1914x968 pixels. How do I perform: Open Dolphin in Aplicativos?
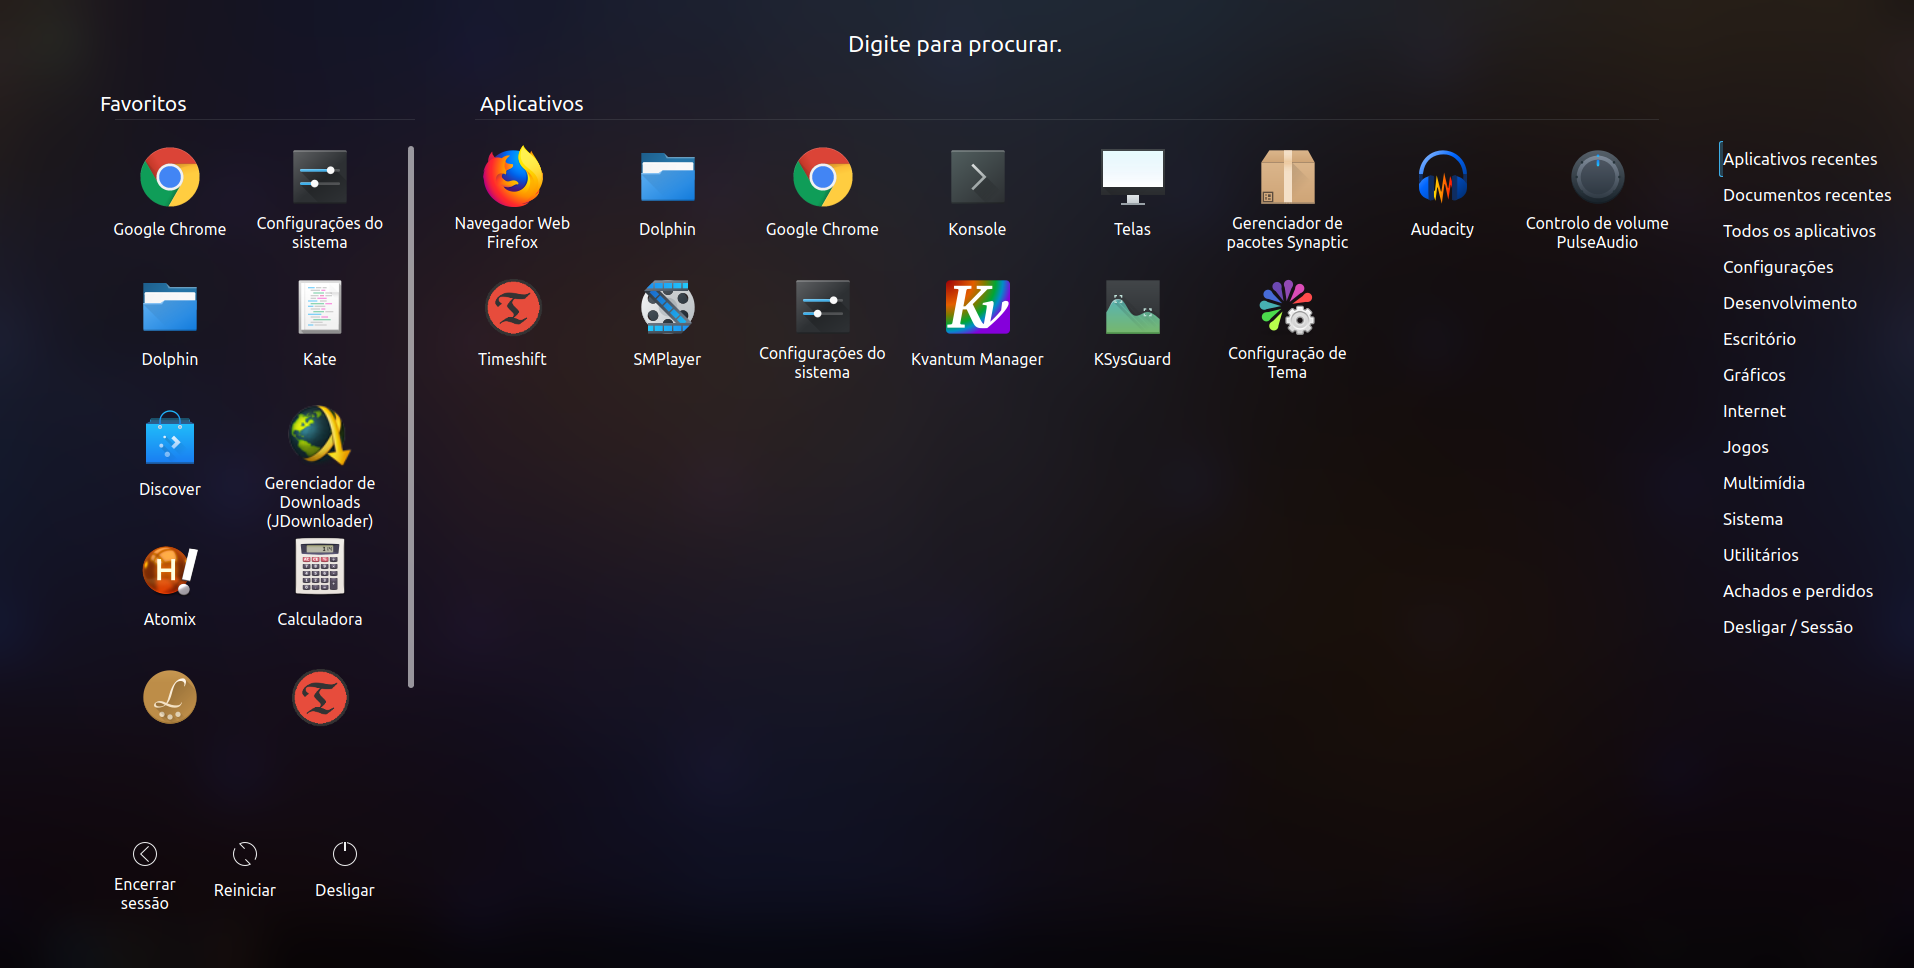tap(667, 193)
